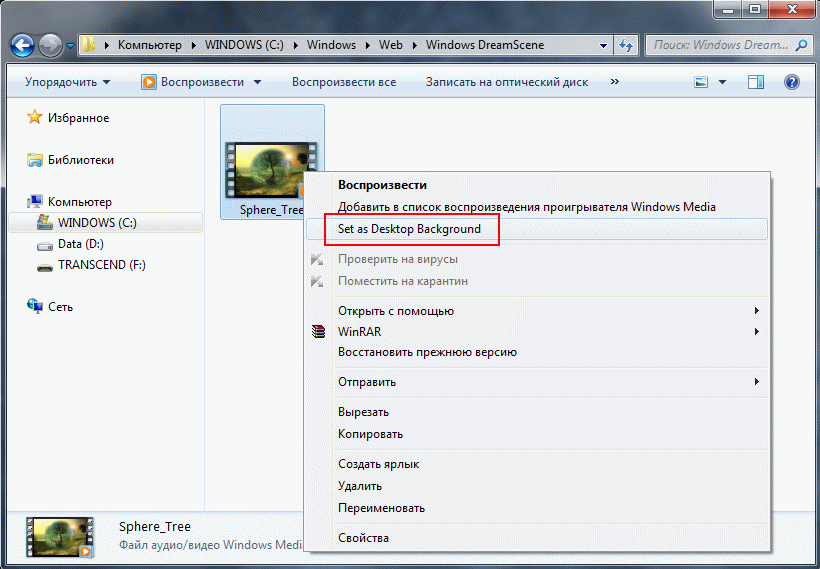Choose Set as Desktop Background
820x569 pixels.
pos(537,229)
